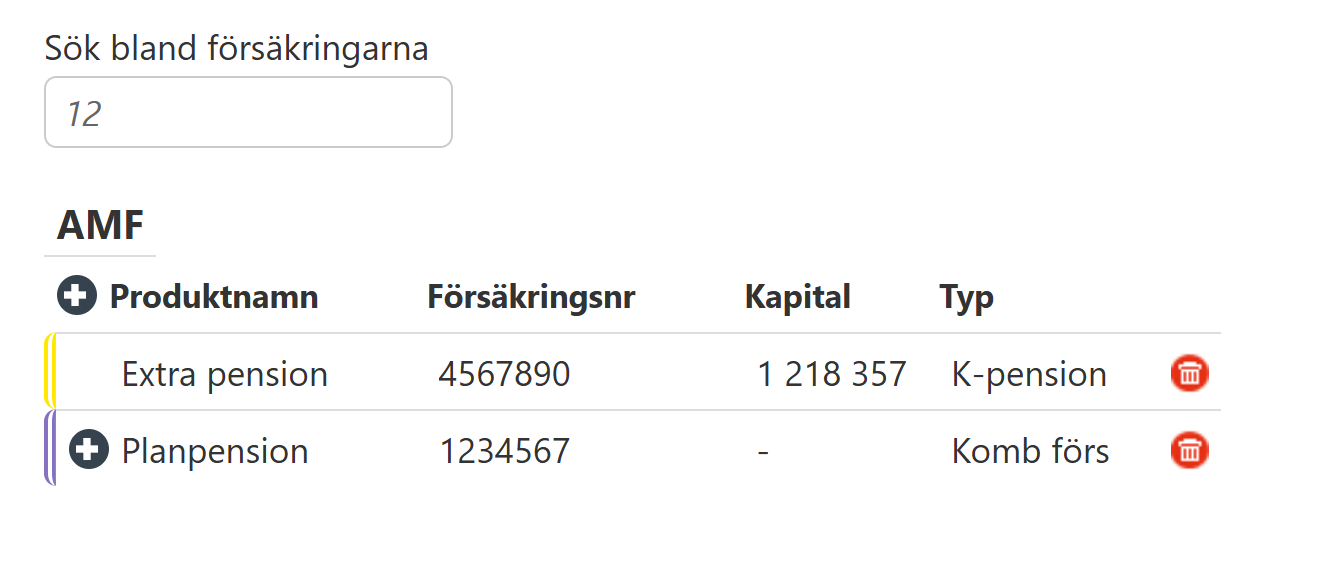Image resolution: width=1326 pixels, height=565 pixels.
Task: Select the Extra pension product name
Action: pyautogui.click(x=225, y=374)
